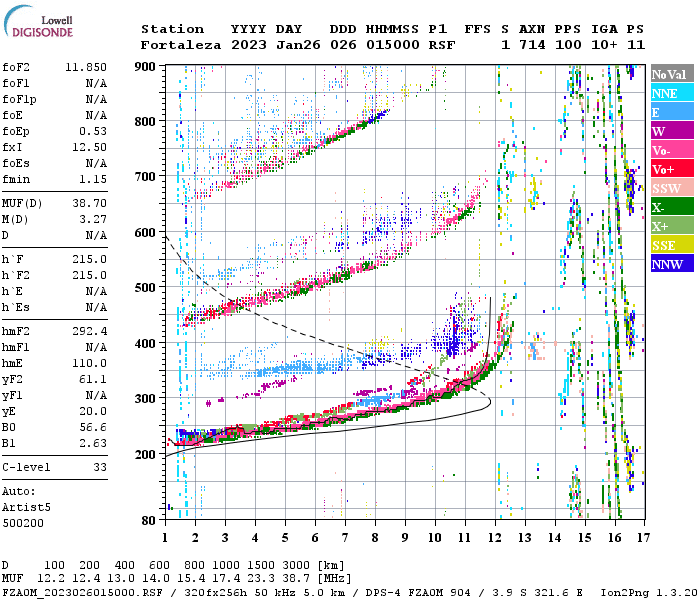Click the h`F2 value 215.0

[89, 275]
